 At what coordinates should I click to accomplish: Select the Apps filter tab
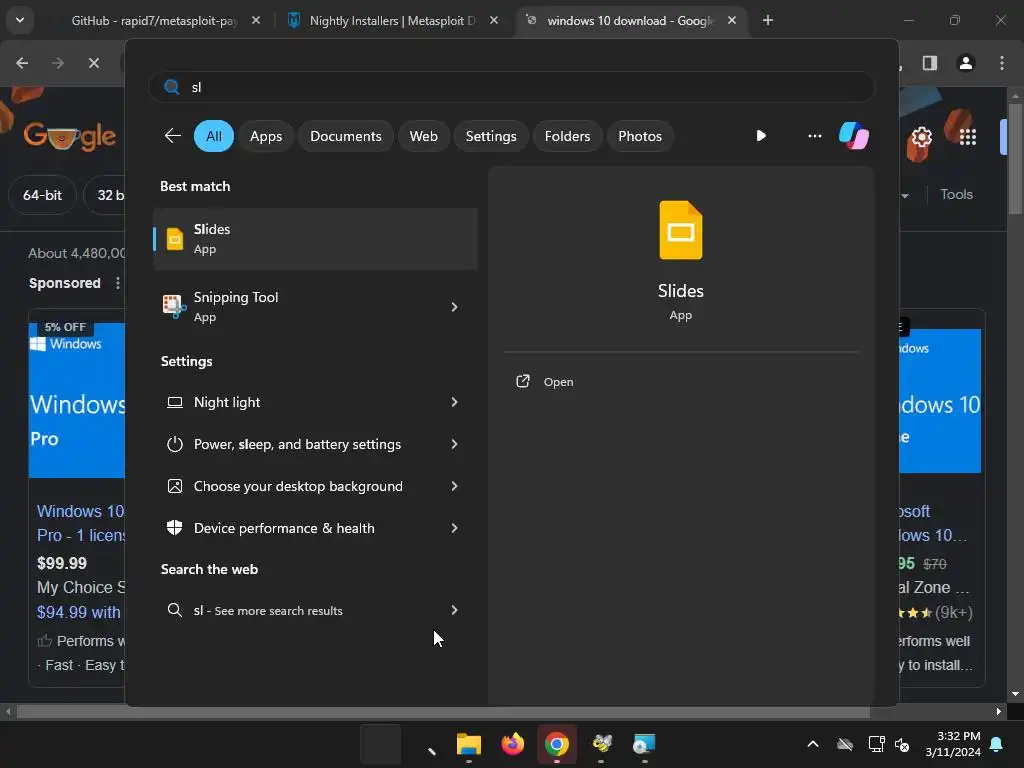pos(266,136)
